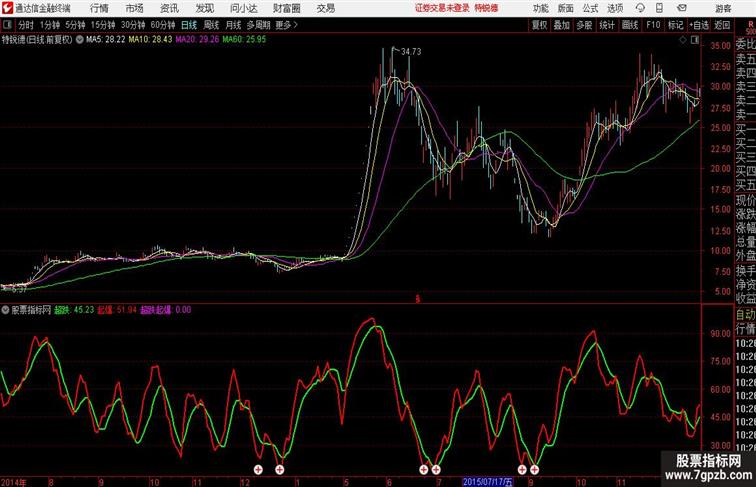
Task: Expand the 更多 periods chevron
Action: coord(296,25)
